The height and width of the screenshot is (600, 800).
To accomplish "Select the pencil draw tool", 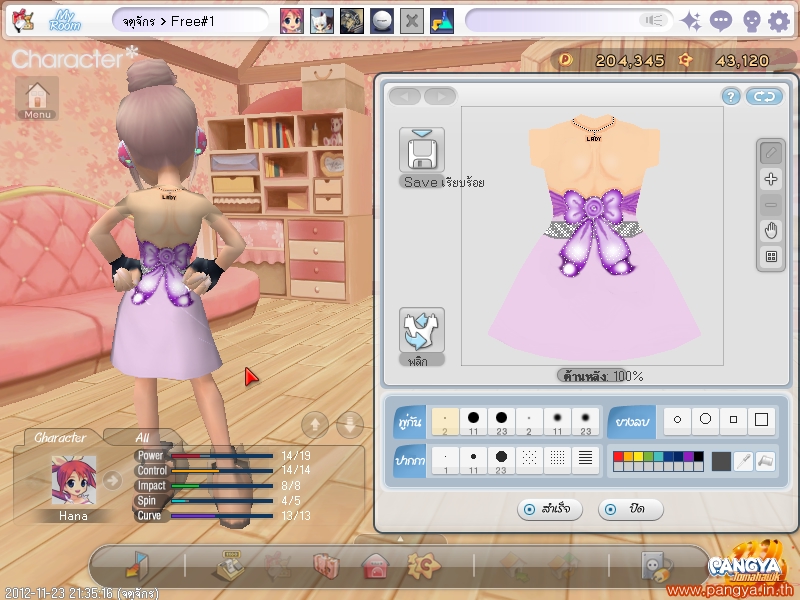I will click(770, 153).
